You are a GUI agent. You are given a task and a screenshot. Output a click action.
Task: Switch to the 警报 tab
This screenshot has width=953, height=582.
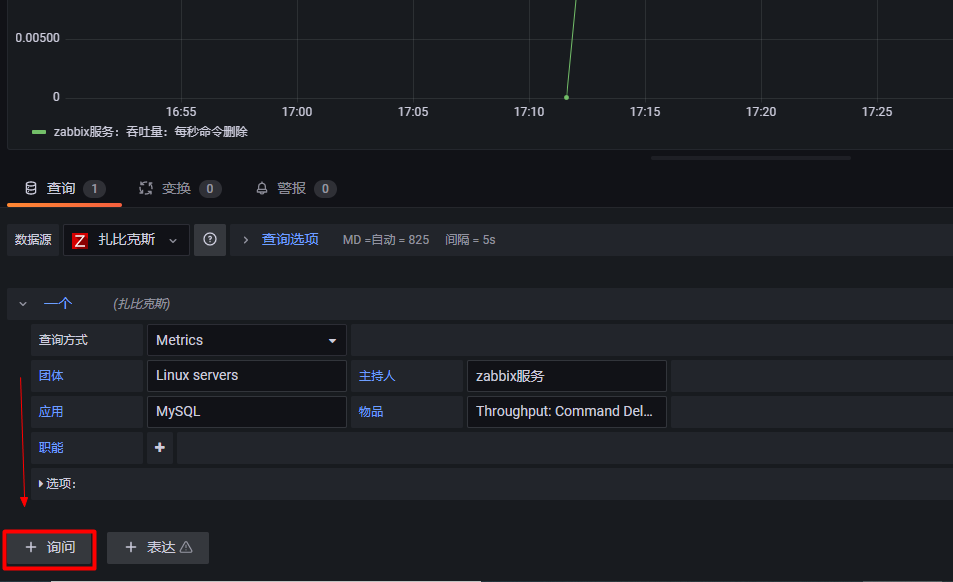coord(295,189)
